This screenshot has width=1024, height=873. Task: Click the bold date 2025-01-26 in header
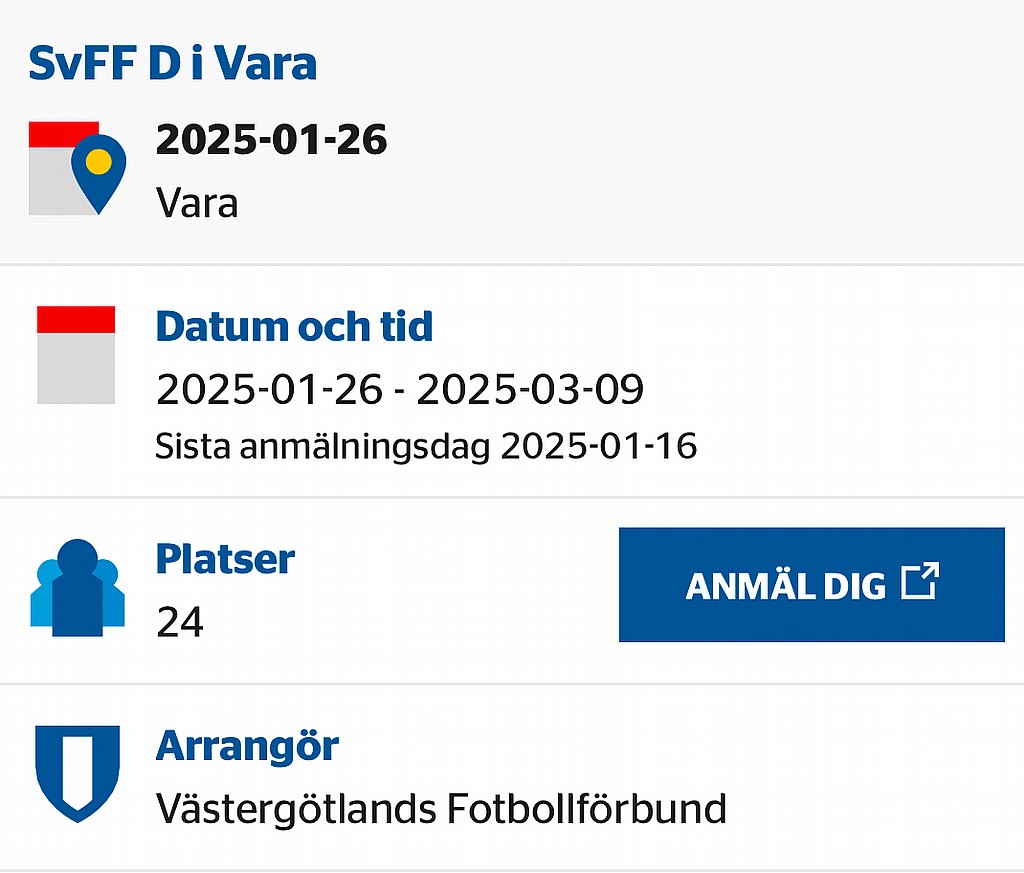click(x=271, y=139)
